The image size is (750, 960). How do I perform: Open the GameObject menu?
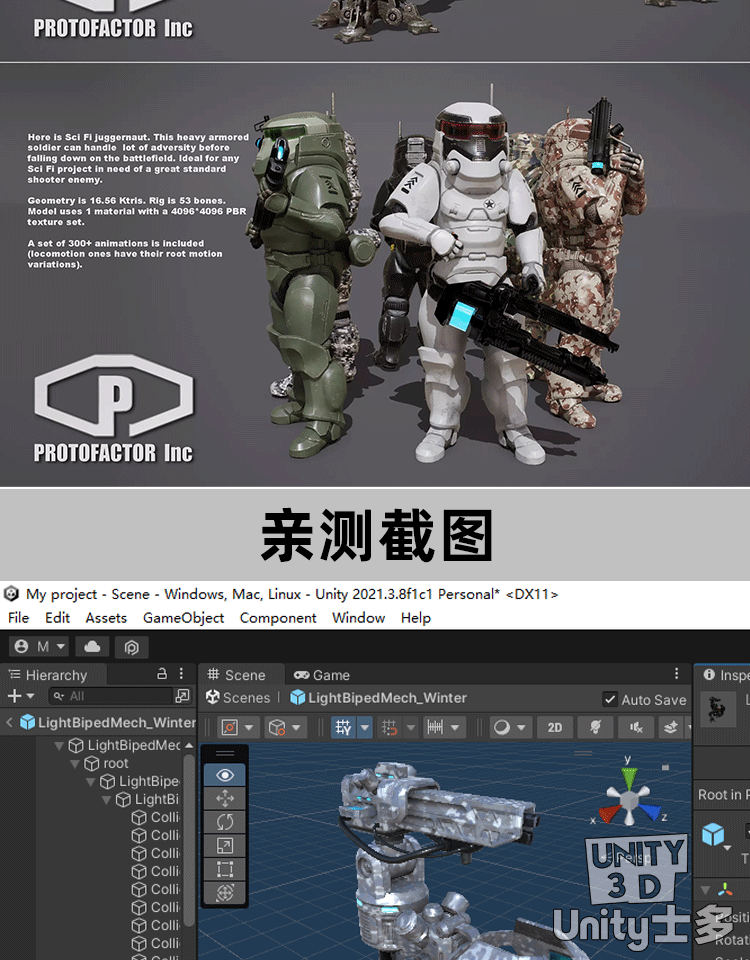pos(184,618)
